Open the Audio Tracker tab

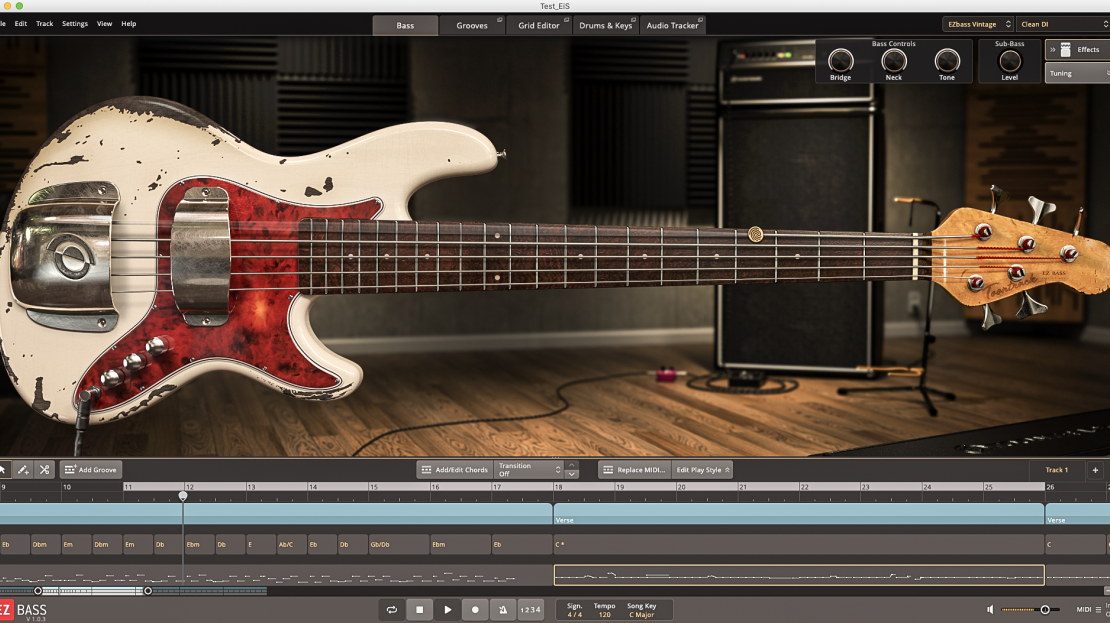(x=673, y=25)
